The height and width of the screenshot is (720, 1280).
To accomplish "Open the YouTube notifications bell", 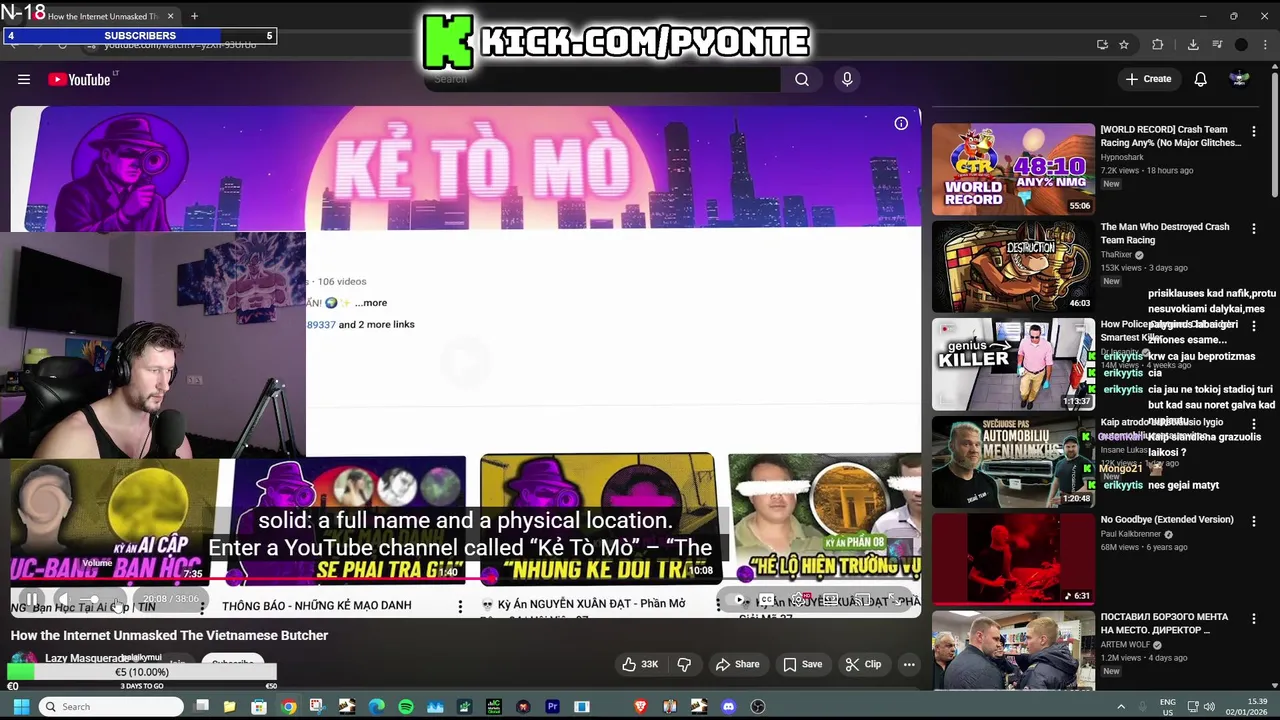I will point(1200,79).
